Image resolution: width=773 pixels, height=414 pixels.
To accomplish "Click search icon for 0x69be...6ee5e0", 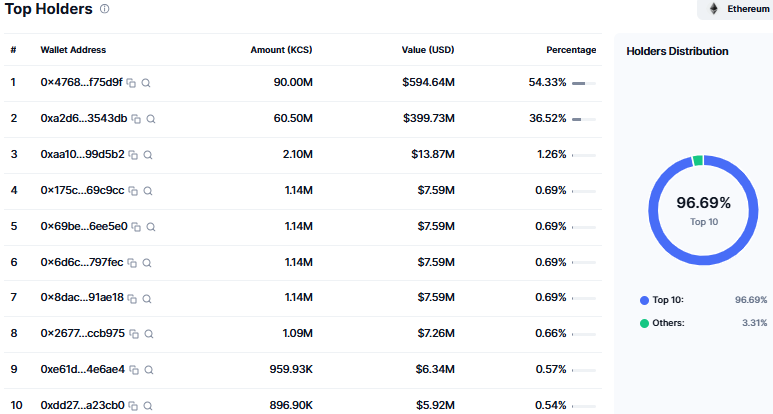I will (151, 227).
